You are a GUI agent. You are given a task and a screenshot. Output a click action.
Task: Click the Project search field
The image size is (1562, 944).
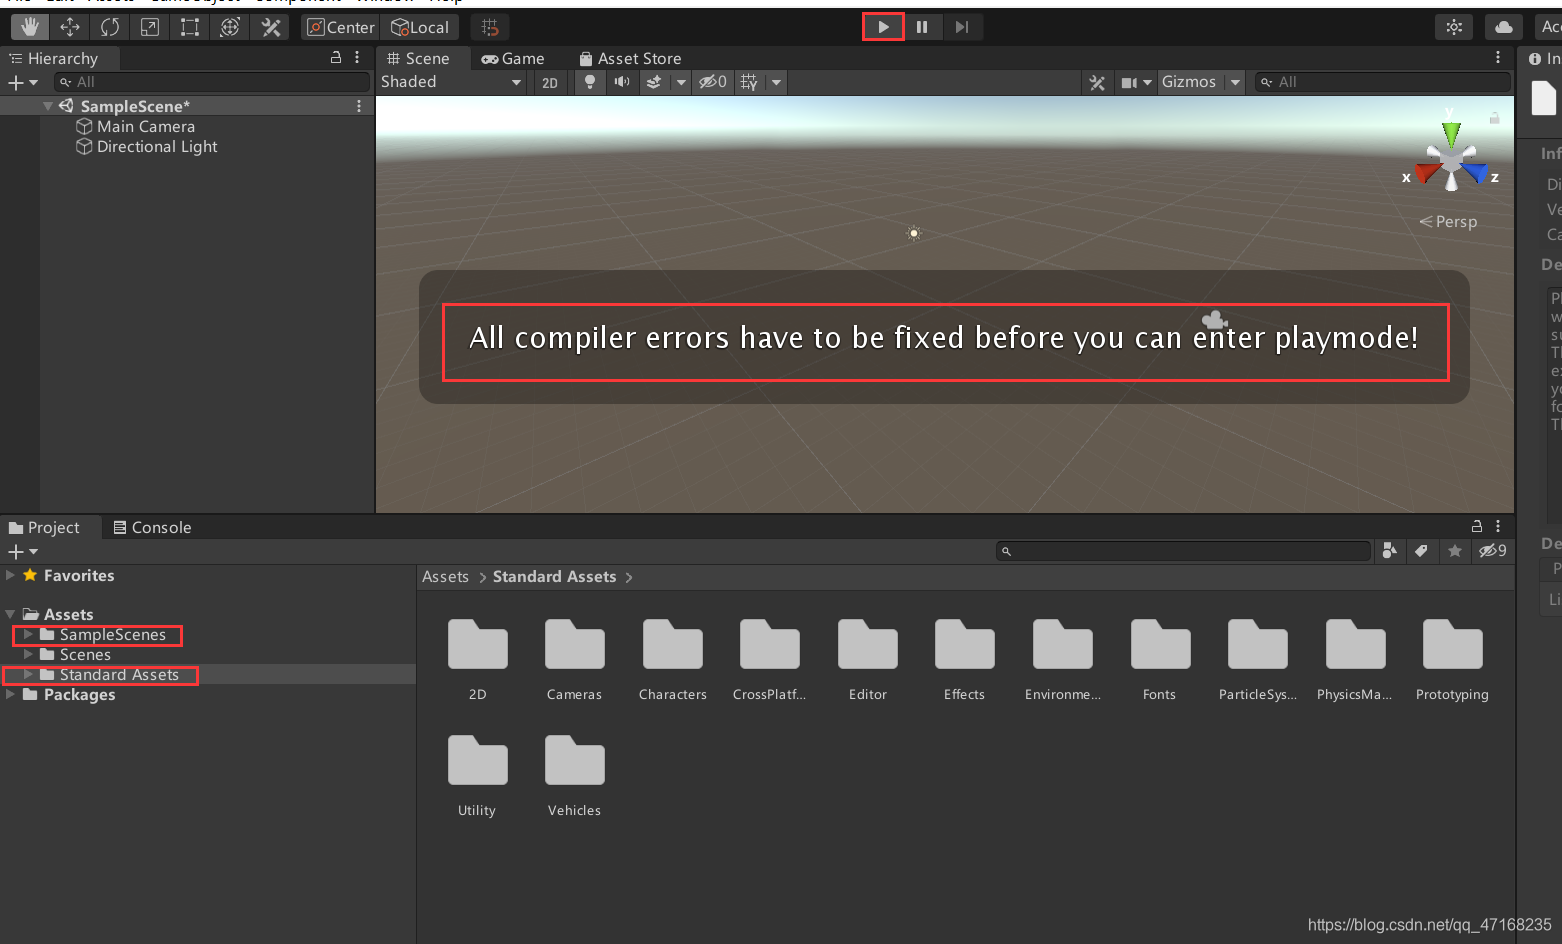1183,551
